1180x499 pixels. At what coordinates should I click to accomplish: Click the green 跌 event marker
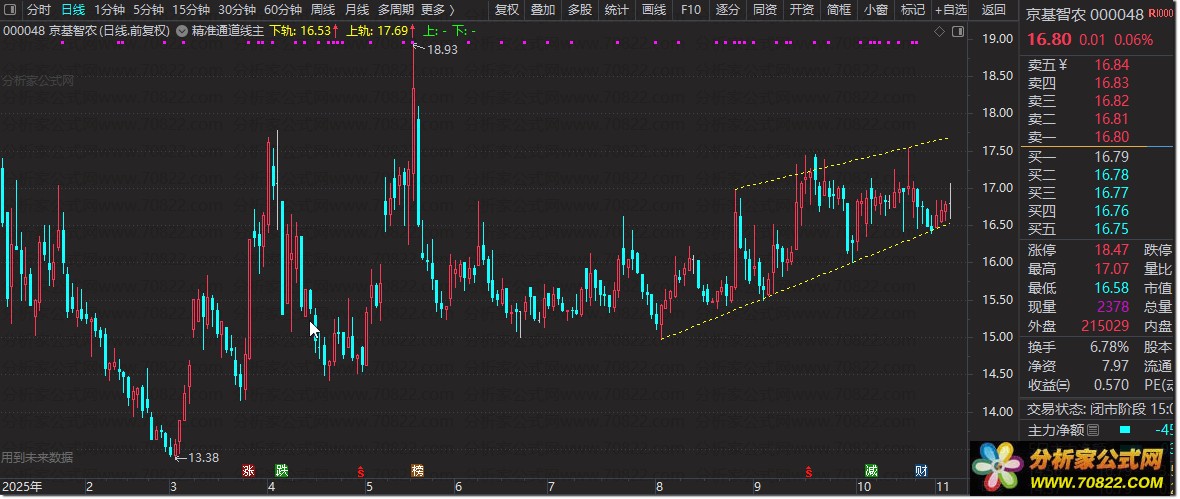[x=282, y=470]
